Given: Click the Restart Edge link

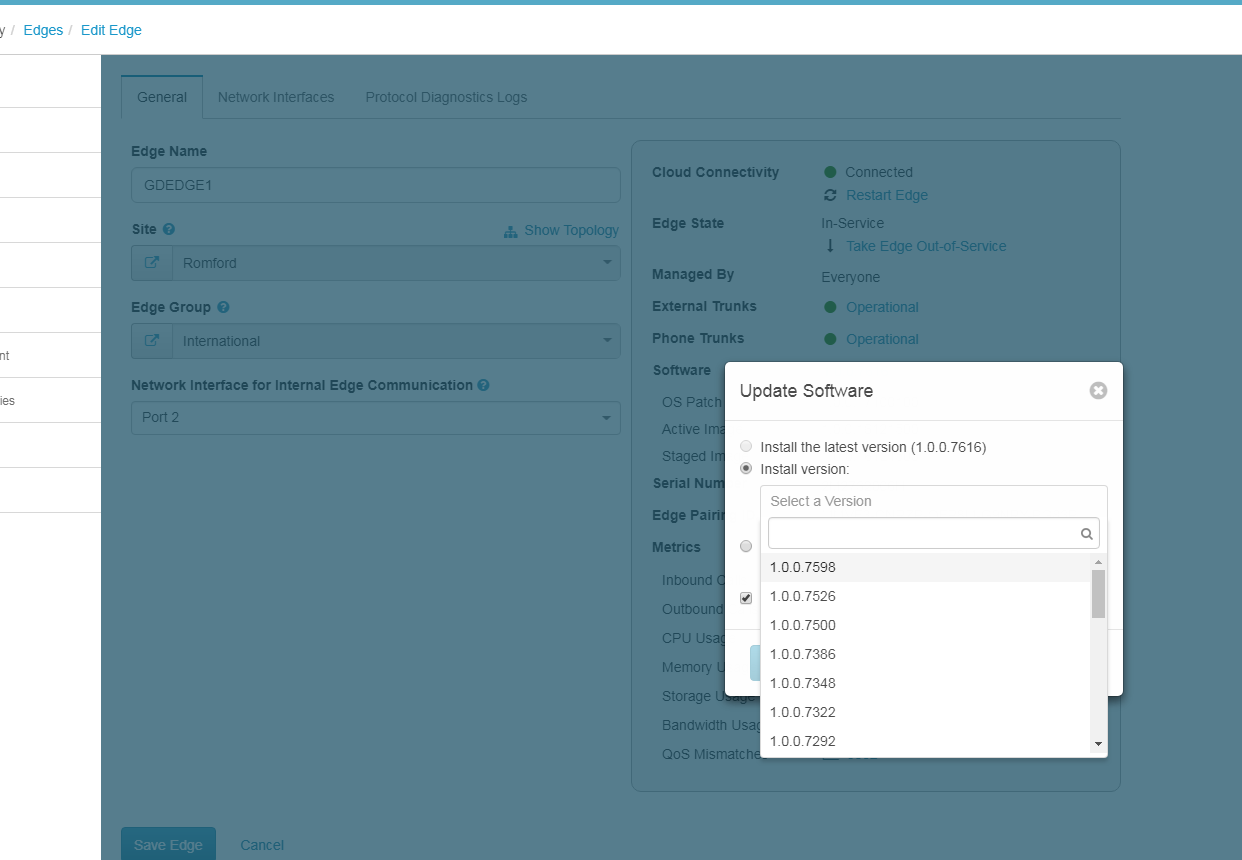Looking at the screenshot, I should pos(887,195).
